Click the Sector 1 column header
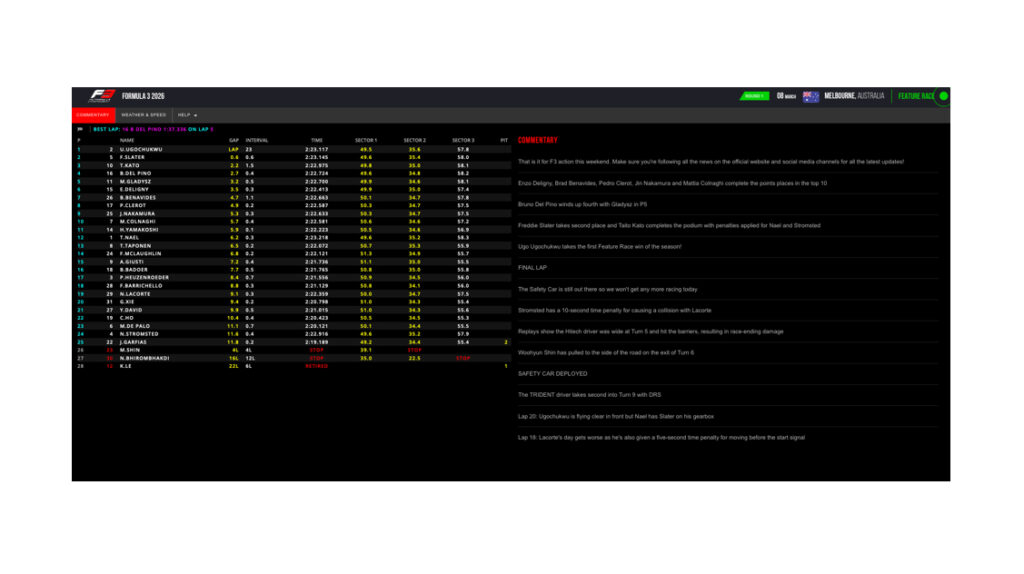1024x574 pixels. (x=366, y=140)
